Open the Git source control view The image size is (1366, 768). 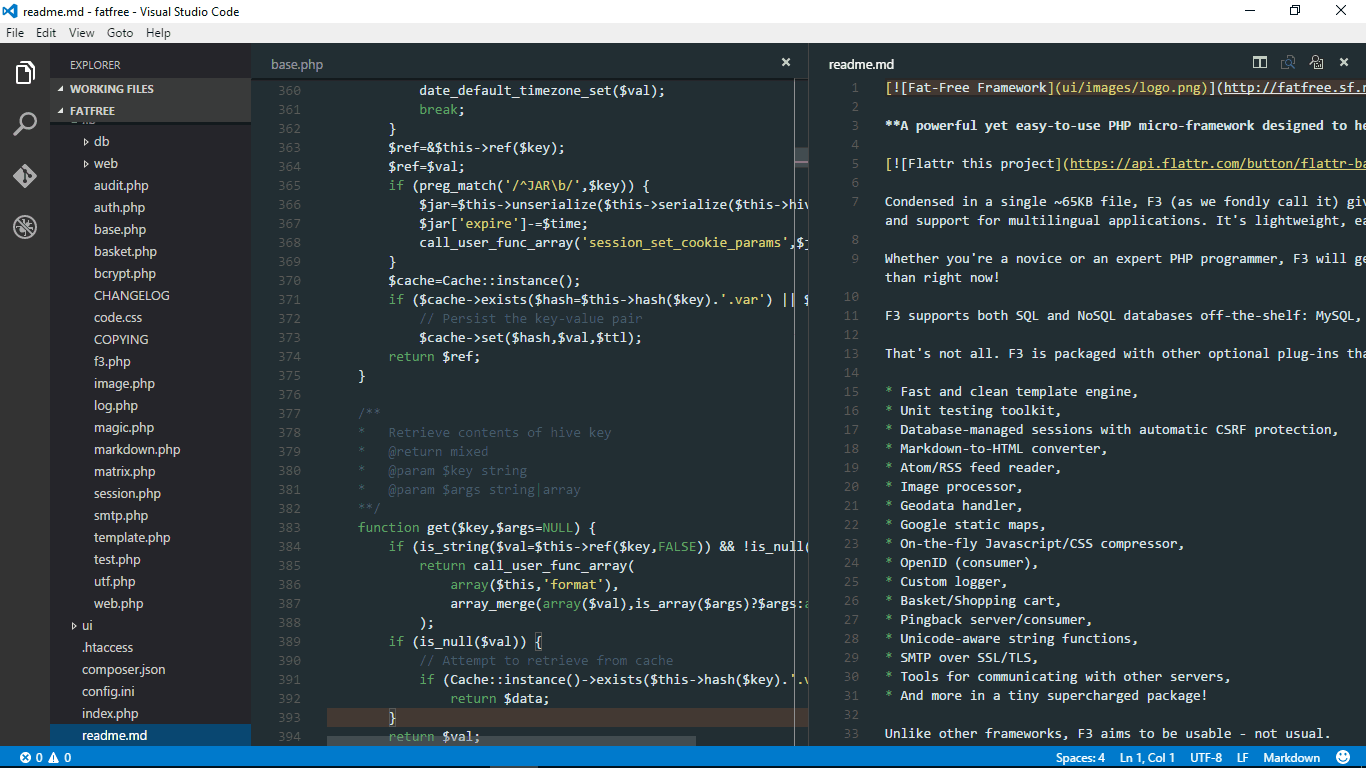[25, 176]
